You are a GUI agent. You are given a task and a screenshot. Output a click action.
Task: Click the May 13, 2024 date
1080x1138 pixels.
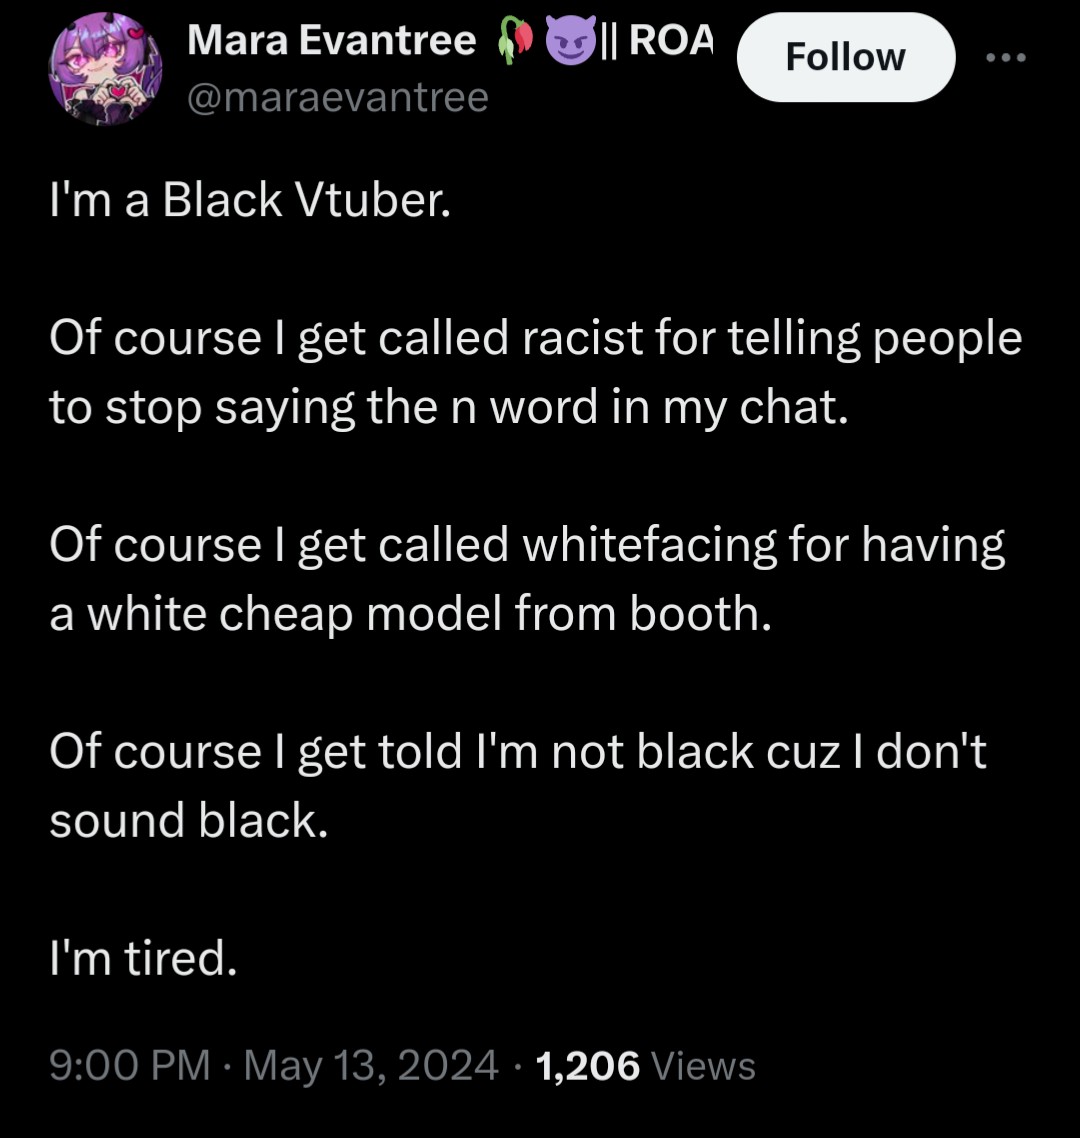[372, 1065]
